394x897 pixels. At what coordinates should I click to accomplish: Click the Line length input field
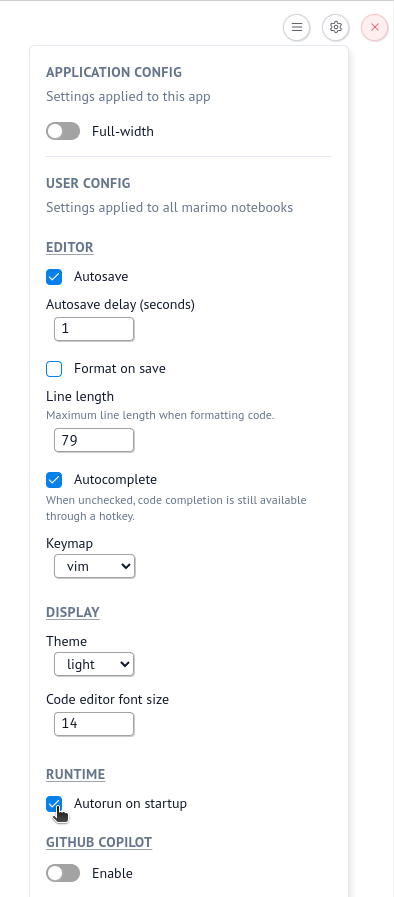(x=94, y=440)
